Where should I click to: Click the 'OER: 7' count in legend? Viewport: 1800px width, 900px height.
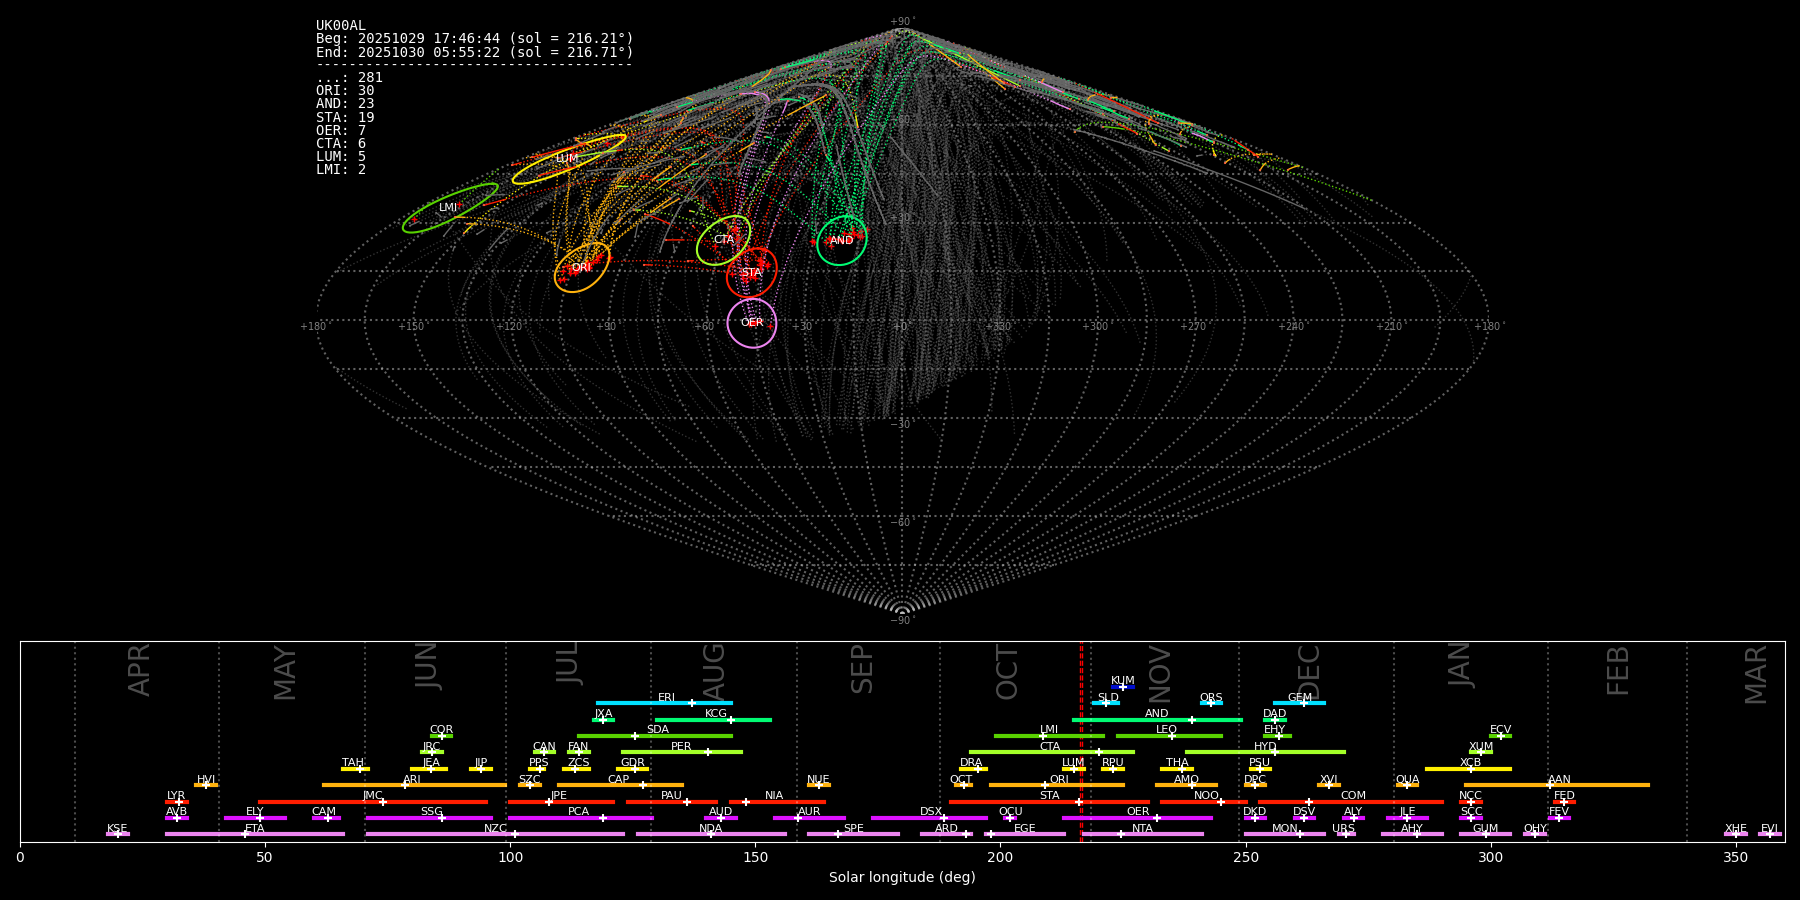(x=341, y=130)
